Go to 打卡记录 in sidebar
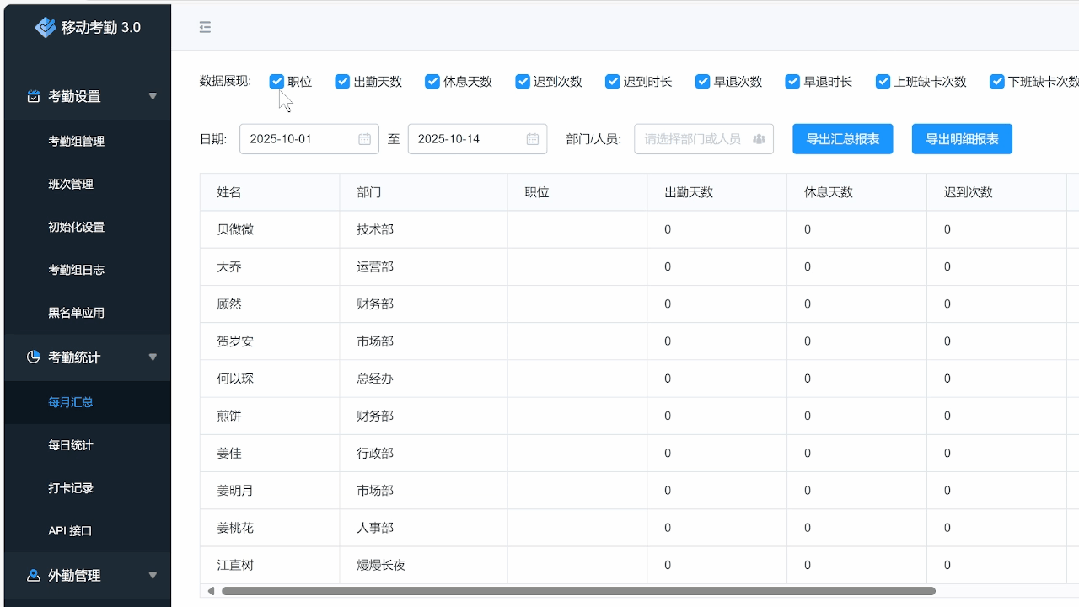The height and width of the screenshot is (607, 1079). [71, 488]
